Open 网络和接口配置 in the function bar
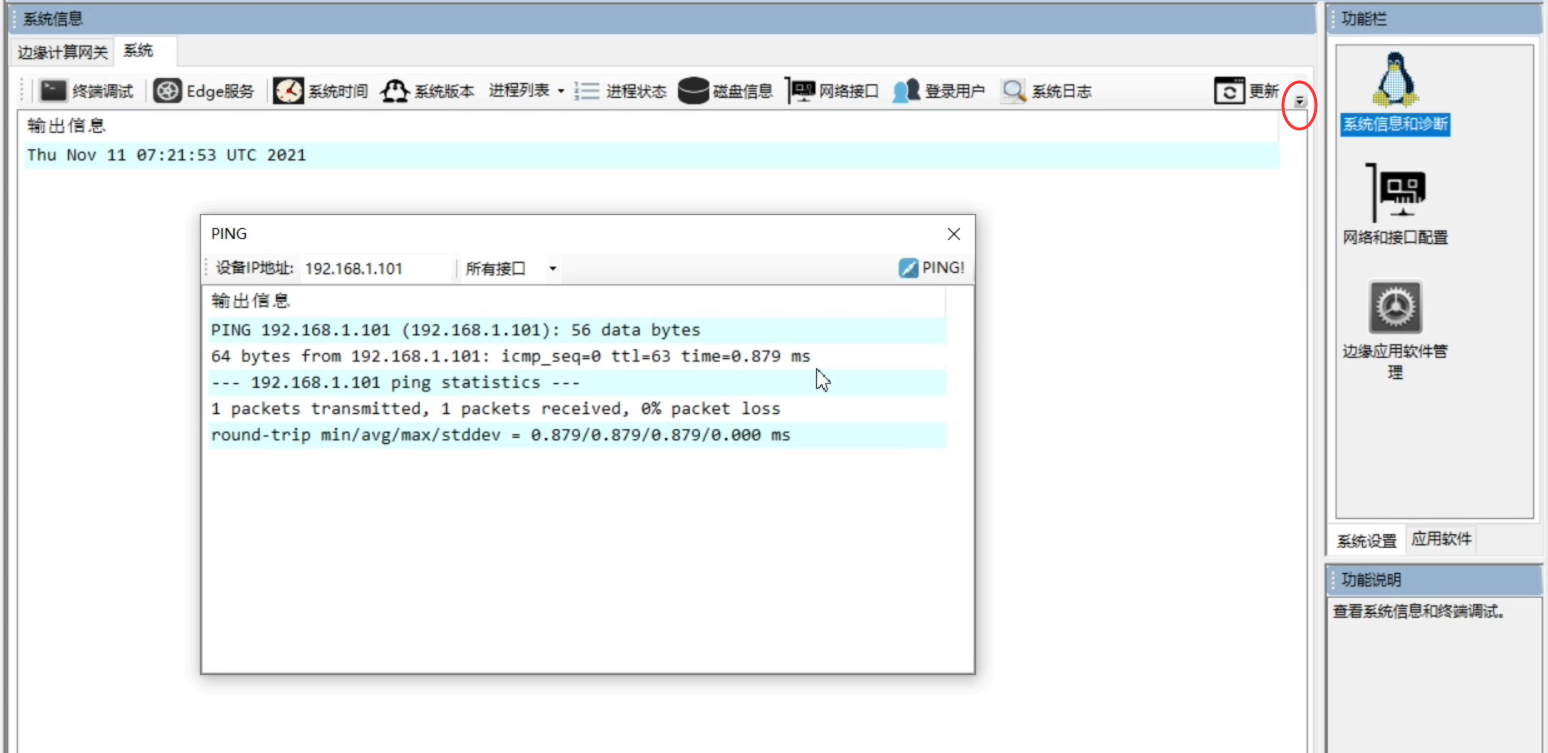1548x753 pixels. (1395, 205)
